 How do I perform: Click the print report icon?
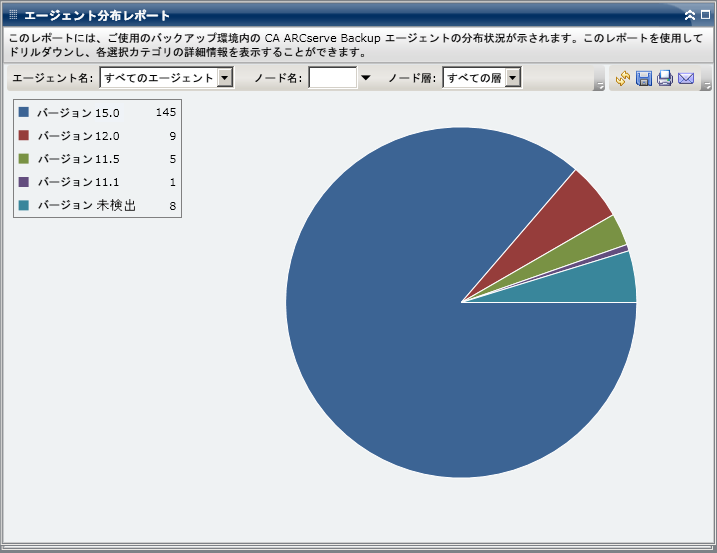click(x=665, y=78)
